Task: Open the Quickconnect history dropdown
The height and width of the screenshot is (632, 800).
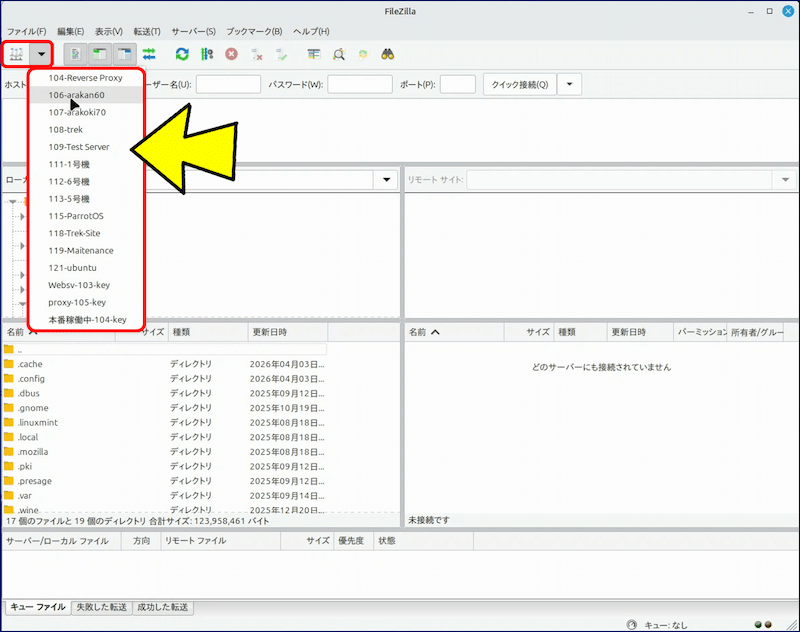Action: (x=567, y=84)
